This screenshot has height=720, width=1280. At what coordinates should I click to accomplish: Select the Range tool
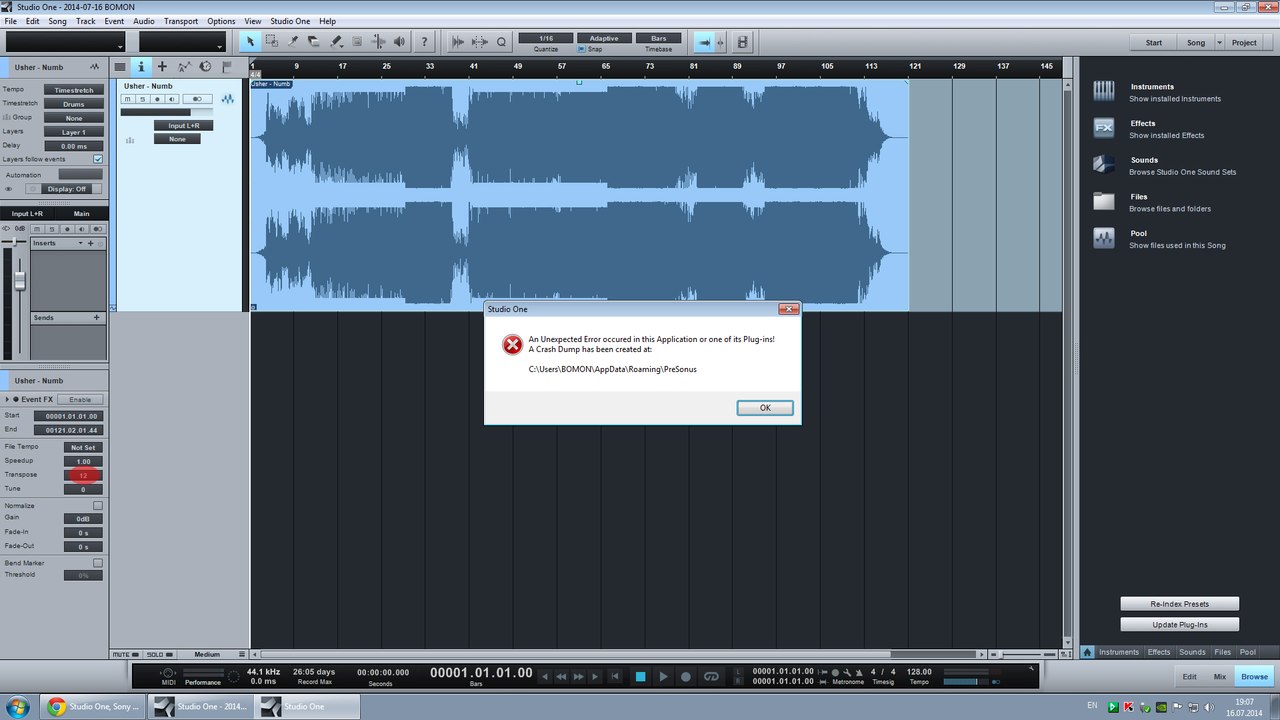272,42
